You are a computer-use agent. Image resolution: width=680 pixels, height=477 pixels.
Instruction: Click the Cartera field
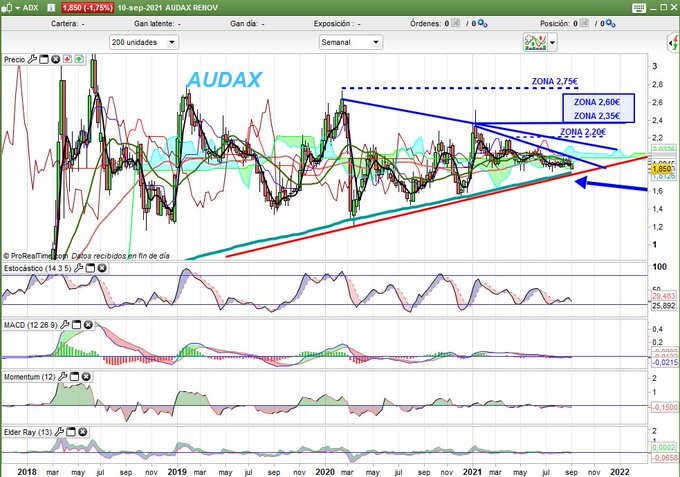tap(68, 24)
